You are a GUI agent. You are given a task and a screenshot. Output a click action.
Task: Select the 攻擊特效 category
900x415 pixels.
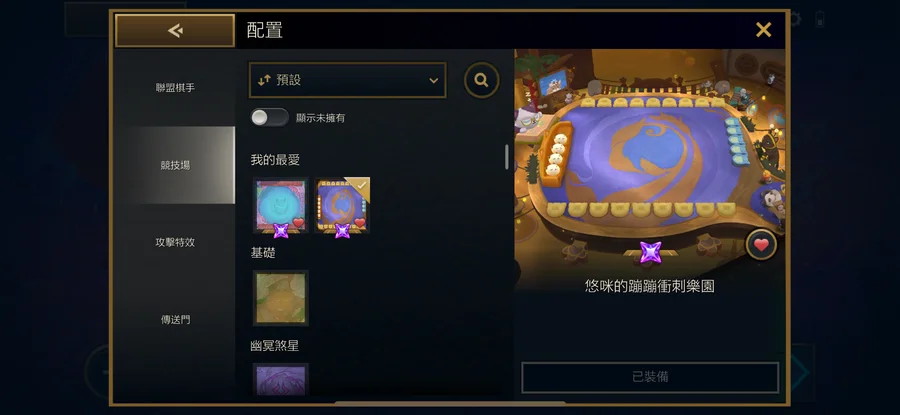[x=175, y=242]
